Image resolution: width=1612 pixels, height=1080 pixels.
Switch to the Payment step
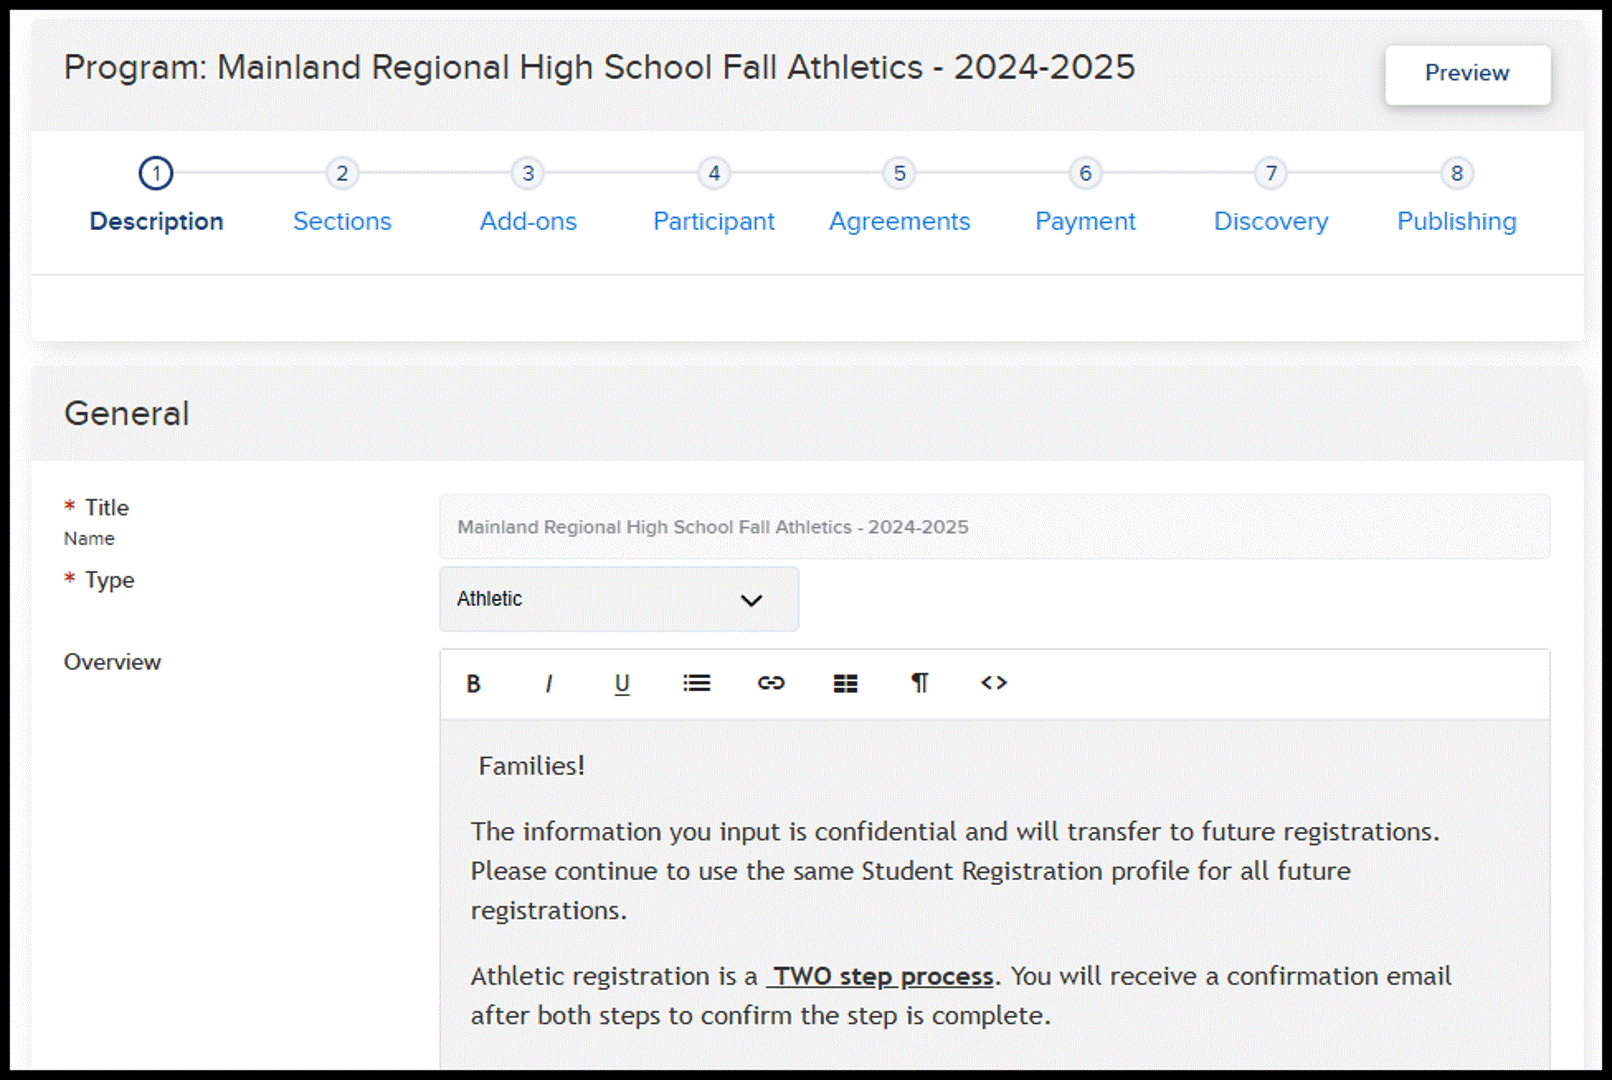click(x=1085, y=221)
